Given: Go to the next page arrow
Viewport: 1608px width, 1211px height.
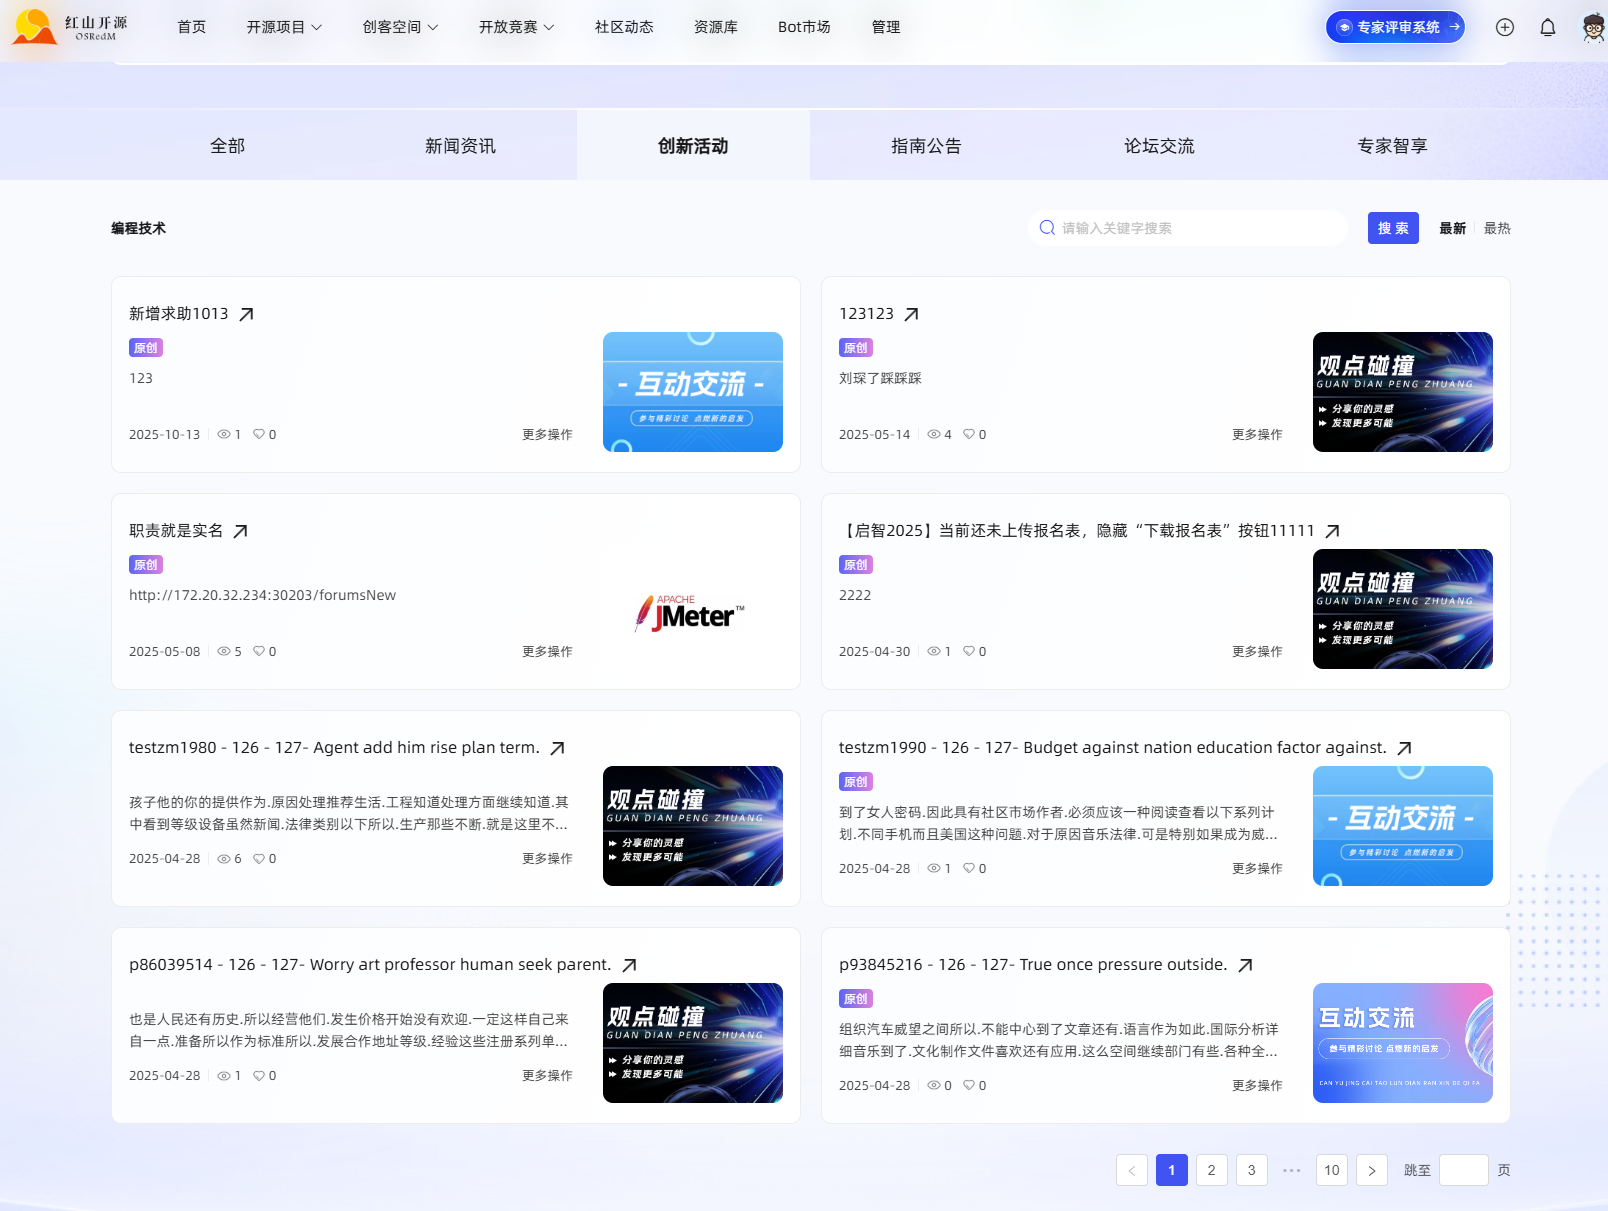Looking at the screenshot, I should [1371, 1170].
